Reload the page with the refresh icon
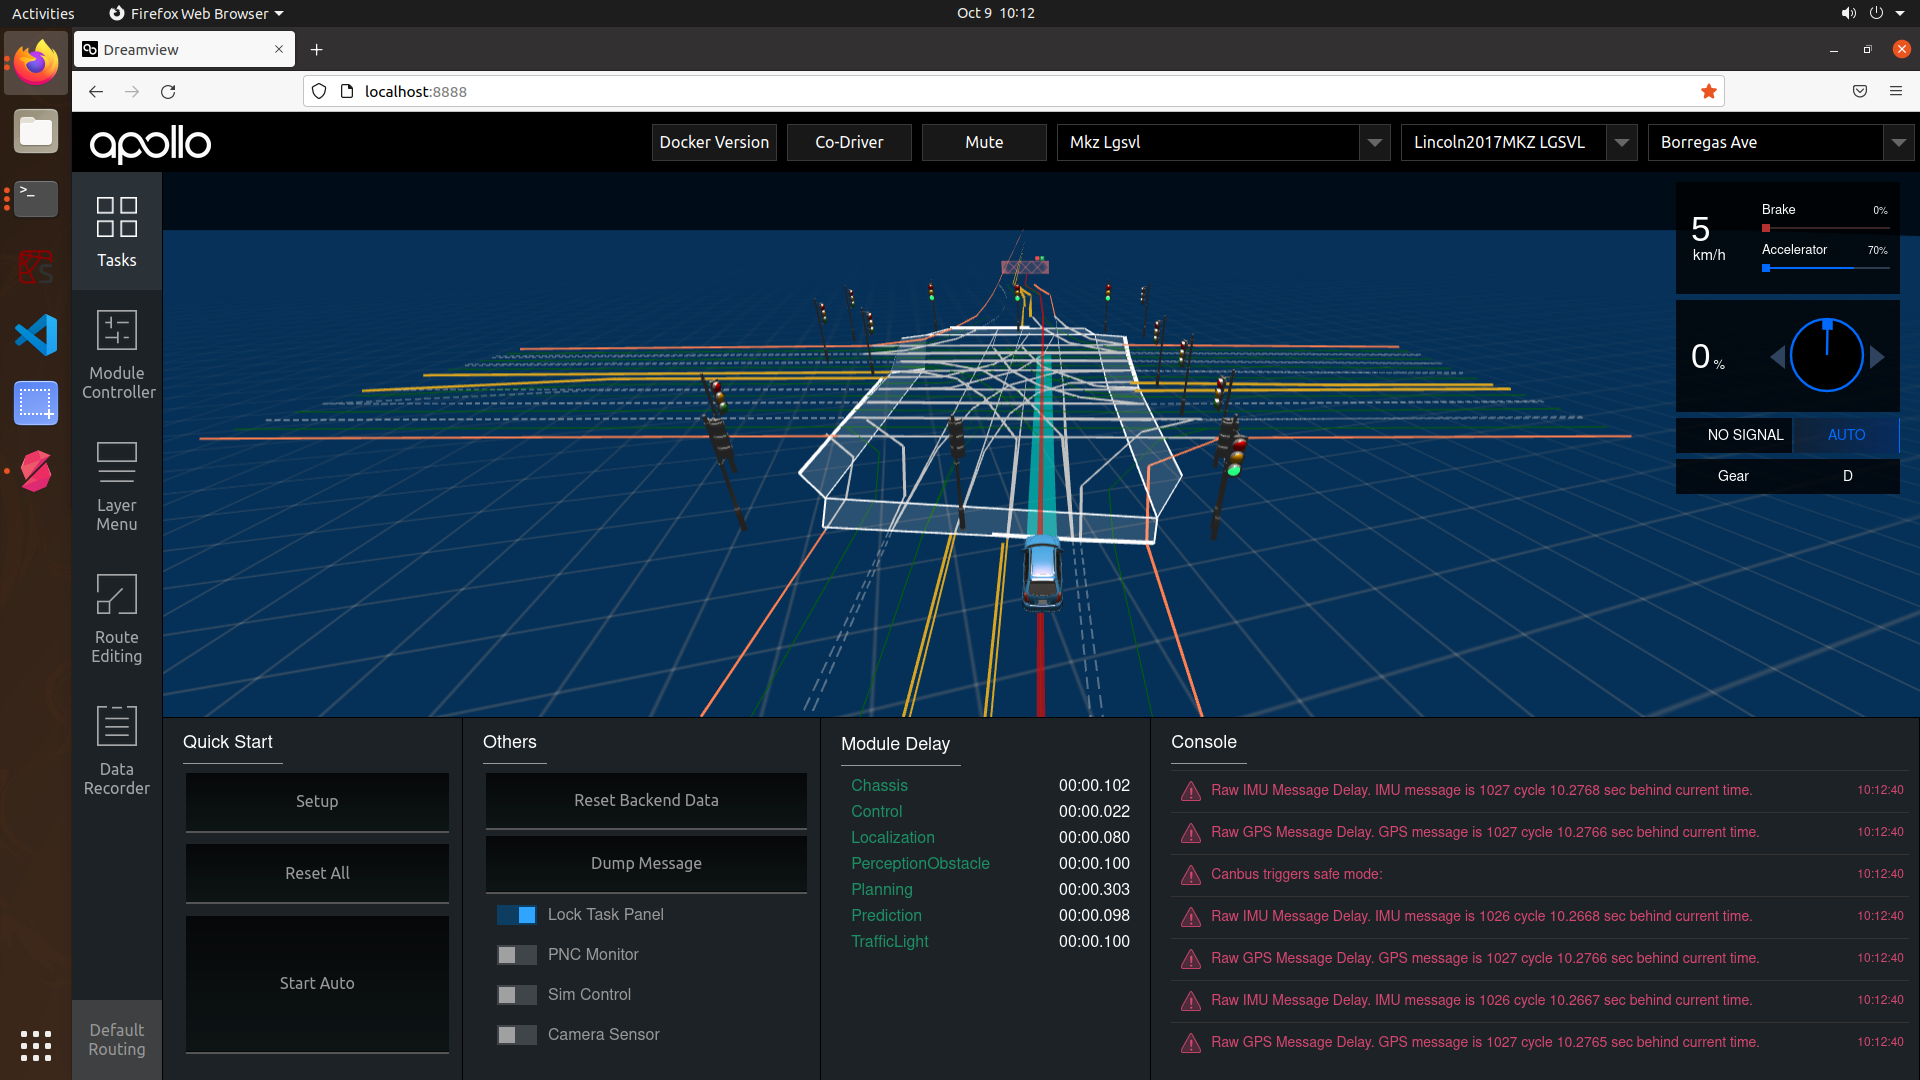The height and width of the screenshot is (1080, 1920). (168, 92)
